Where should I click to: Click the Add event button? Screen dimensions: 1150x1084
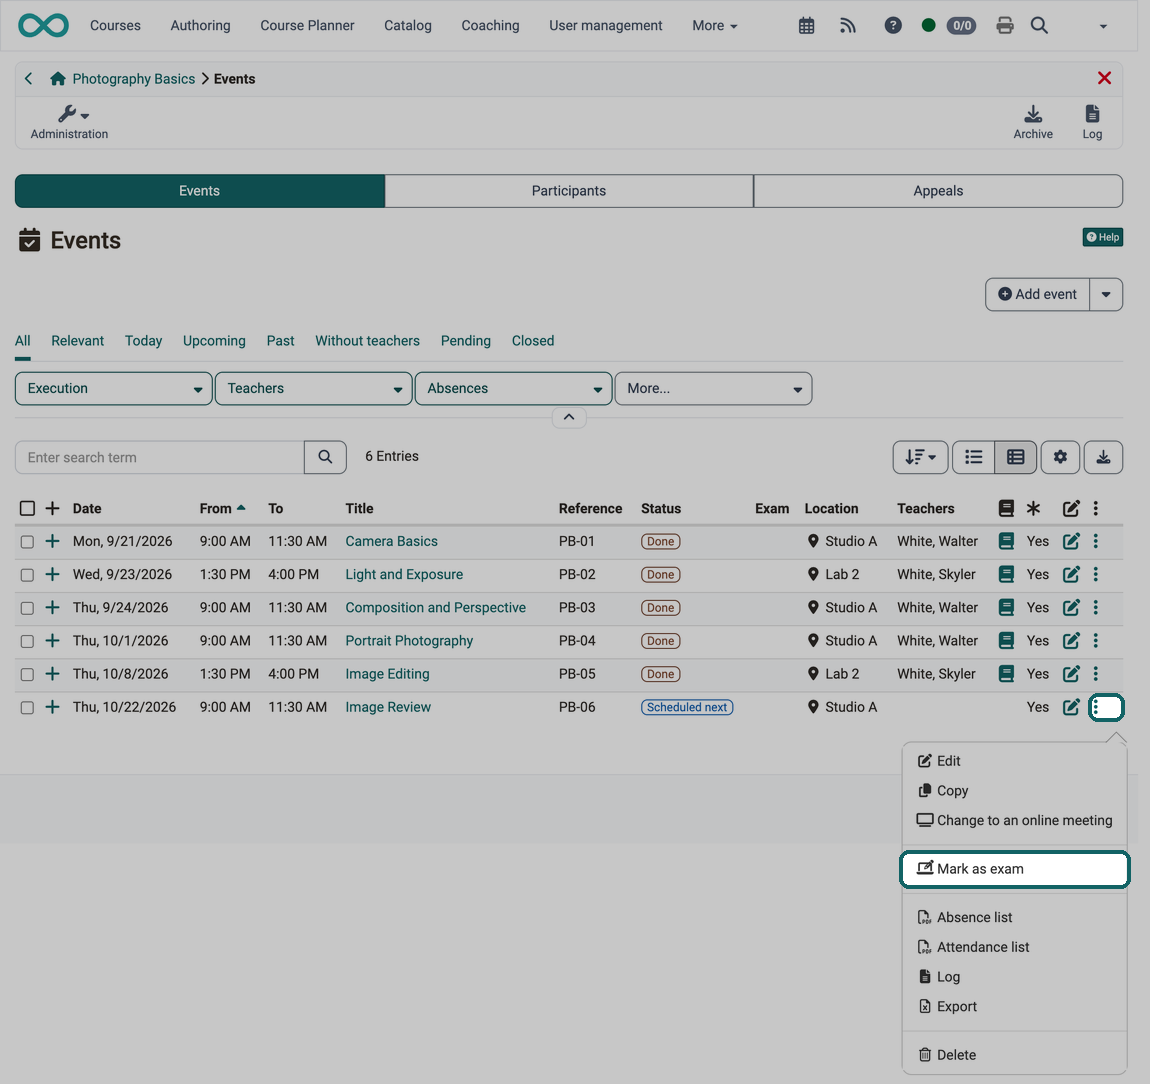(1037, 294)
